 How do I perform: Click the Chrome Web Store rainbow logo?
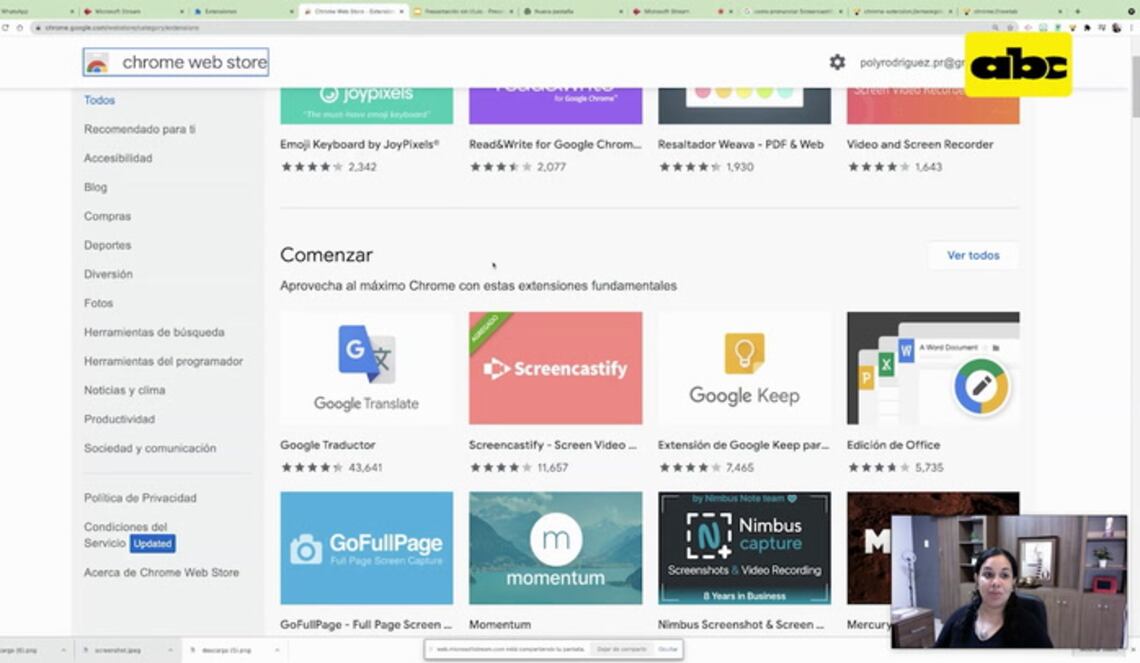97,63
